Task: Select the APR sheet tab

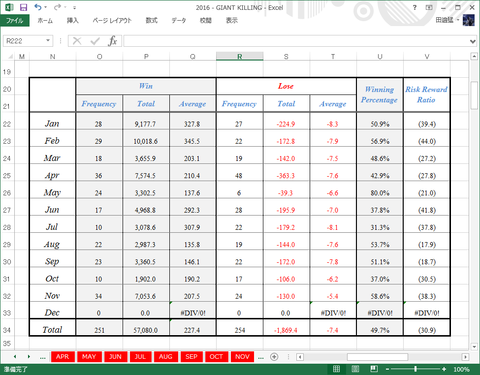Action: 62,357
